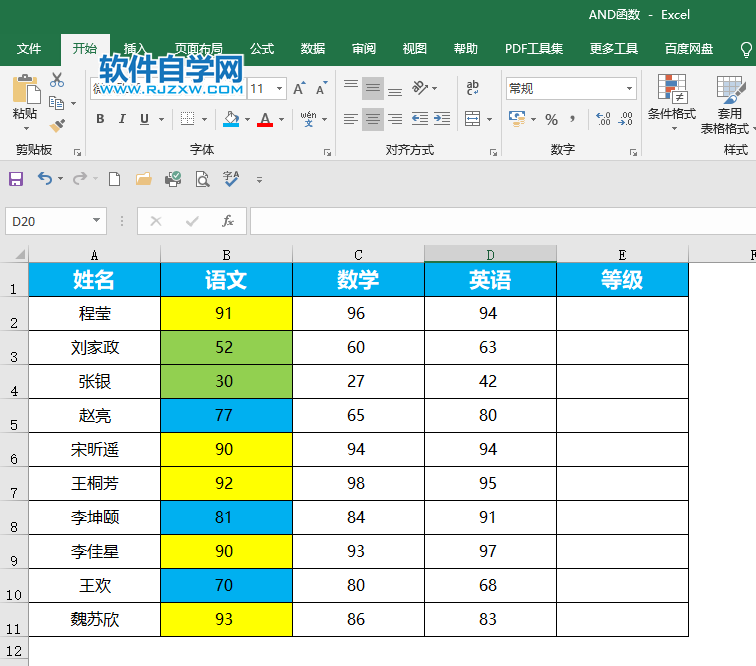
Task: Click the yellow fill color swatch button
Action: point(232,120)
